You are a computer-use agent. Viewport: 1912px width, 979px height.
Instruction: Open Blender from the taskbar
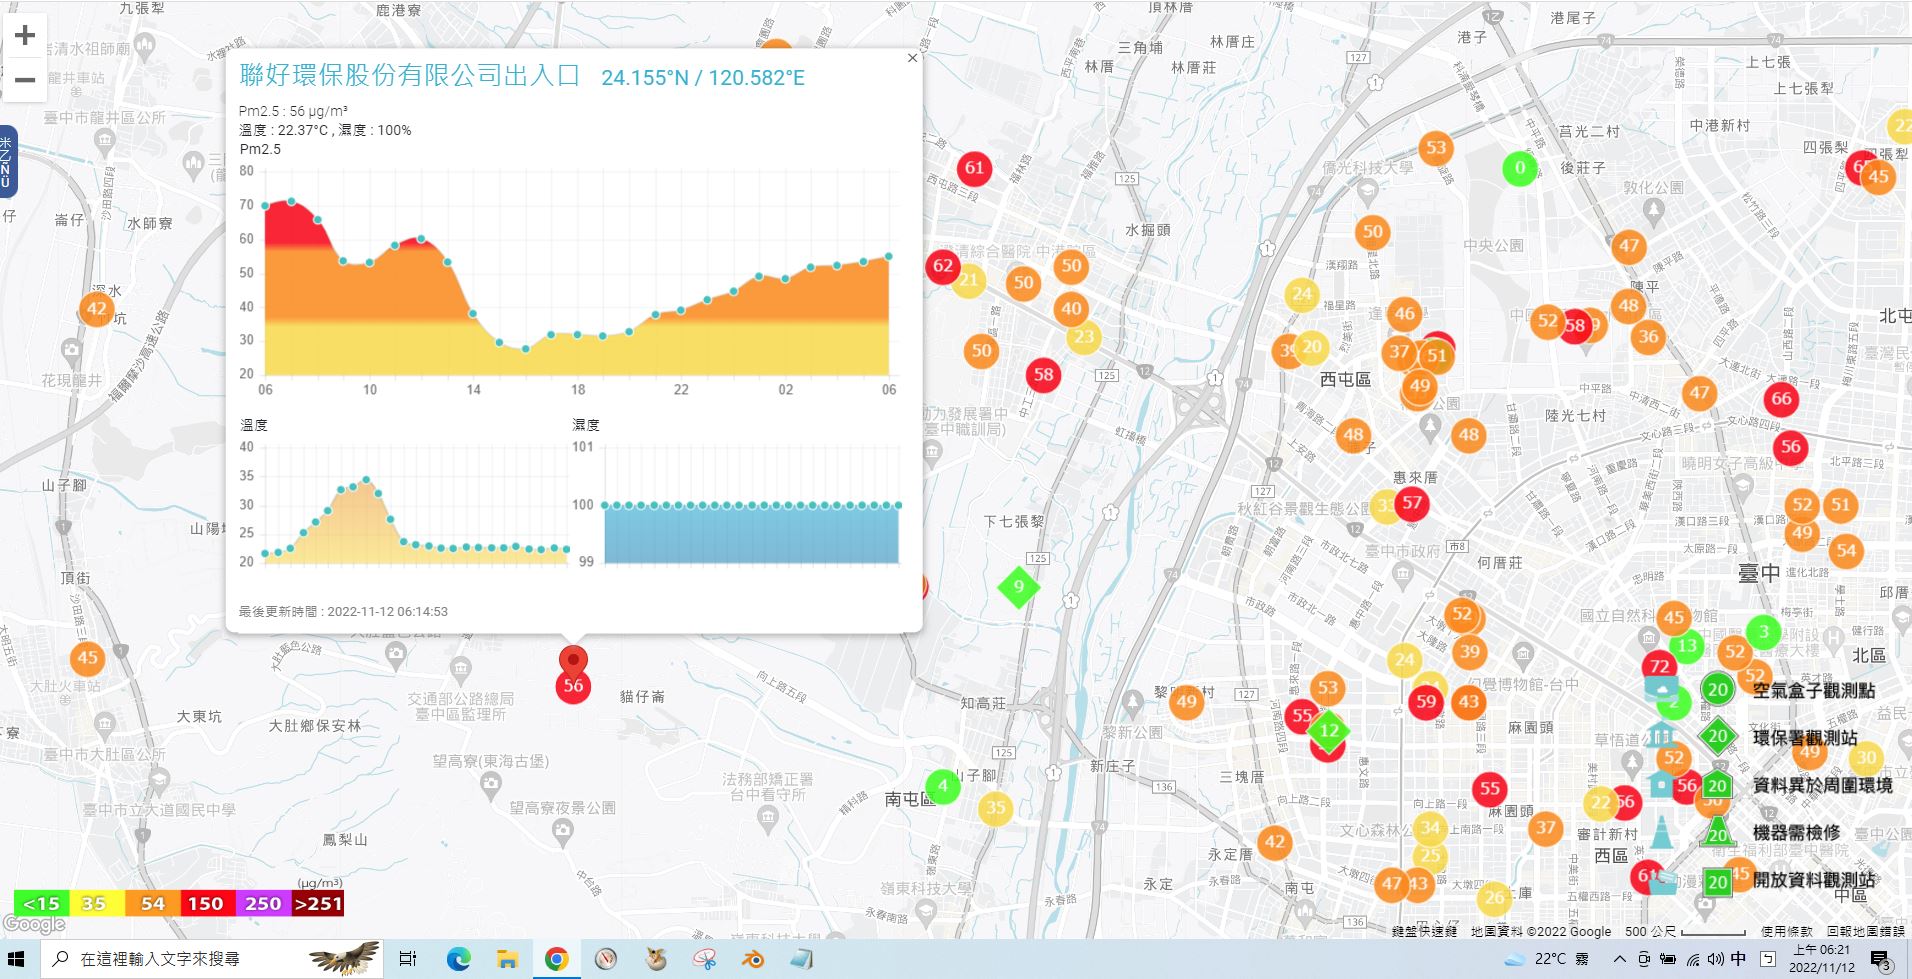[753, 959]
